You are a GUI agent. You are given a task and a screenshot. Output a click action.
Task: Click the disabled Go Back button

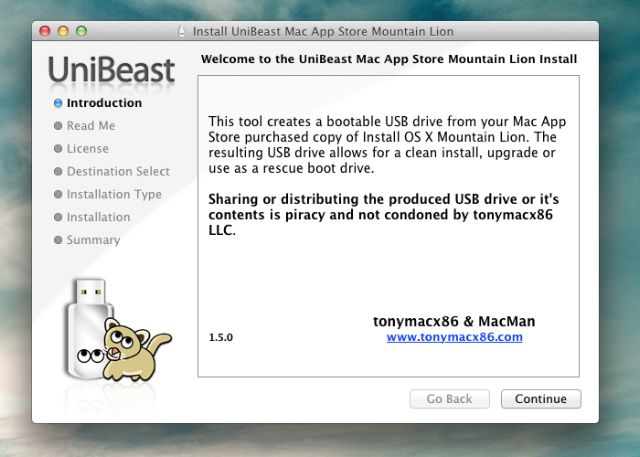click(x=449, y=399)
